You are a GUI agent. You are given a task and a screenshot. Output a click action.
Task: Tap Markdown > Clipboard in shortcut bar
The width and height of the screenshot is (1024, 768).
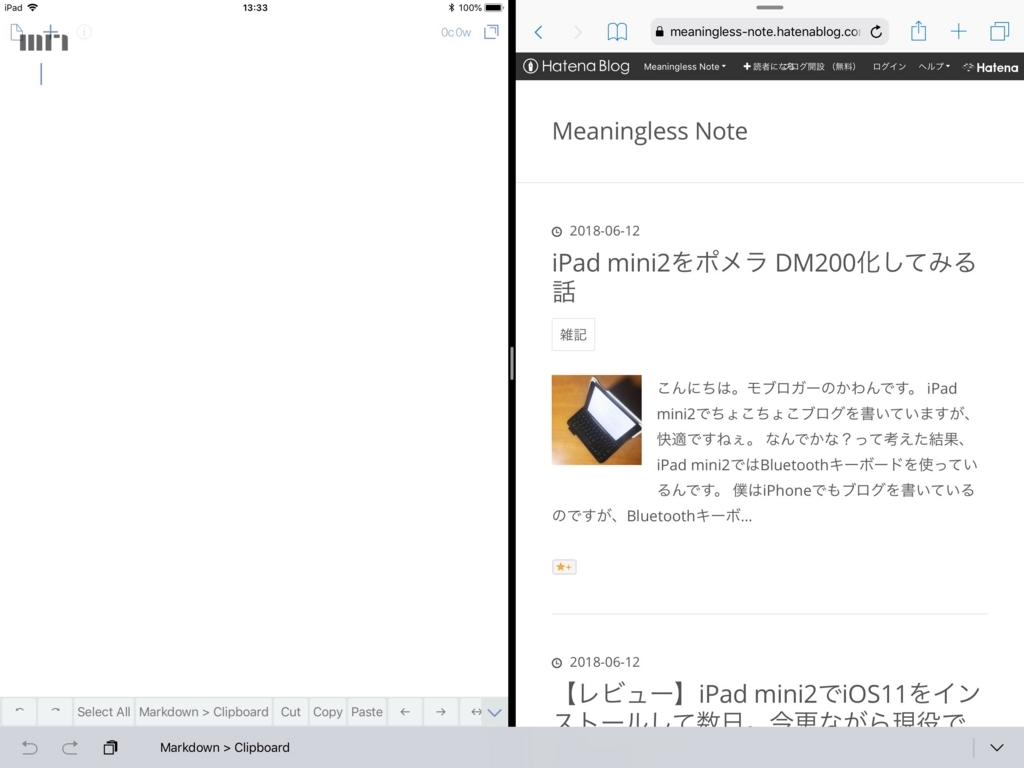tap(225, 748)
